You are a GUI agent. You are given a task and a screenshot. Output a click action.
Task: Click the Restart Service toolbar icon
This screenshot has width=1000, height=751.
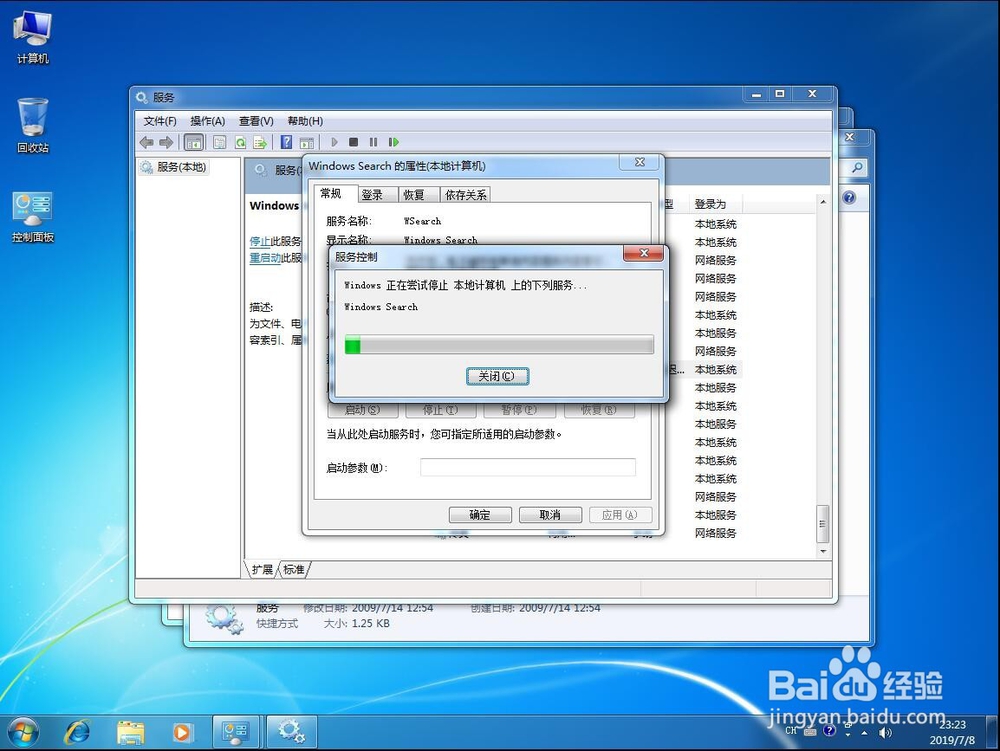coord(394,142)
